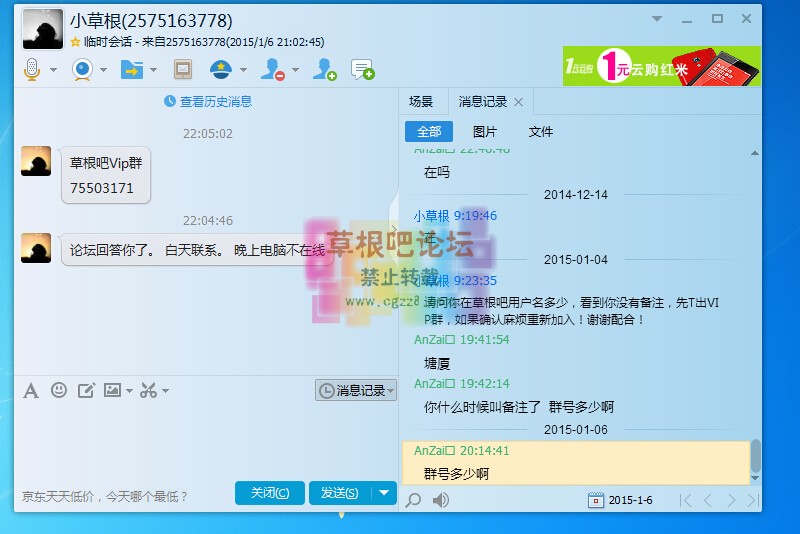Expand the block contact options arrow
Viewport: 800px width, 534px height.
click(x=295, y=69)
